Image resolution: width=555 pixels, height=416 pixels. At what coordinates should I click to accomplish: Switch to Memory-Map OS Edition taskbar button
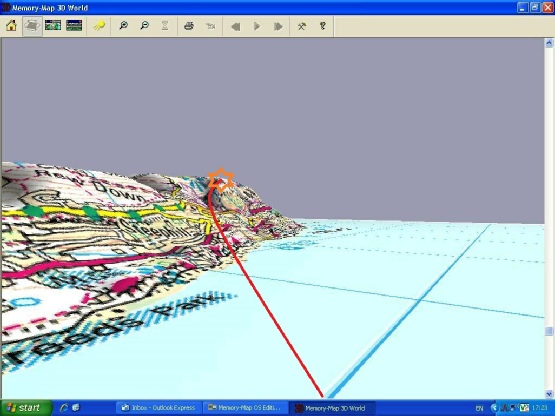(x=245, y=408)
